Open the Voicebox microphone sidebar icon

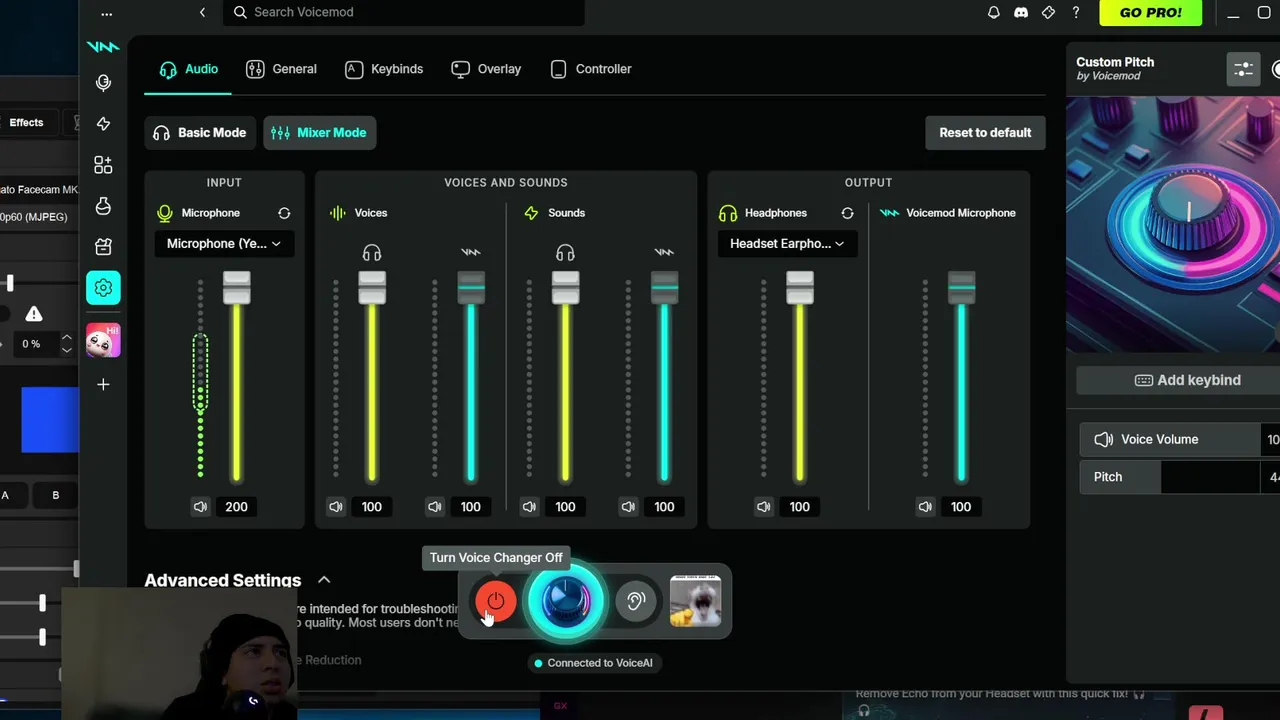[x=103, y=83]
